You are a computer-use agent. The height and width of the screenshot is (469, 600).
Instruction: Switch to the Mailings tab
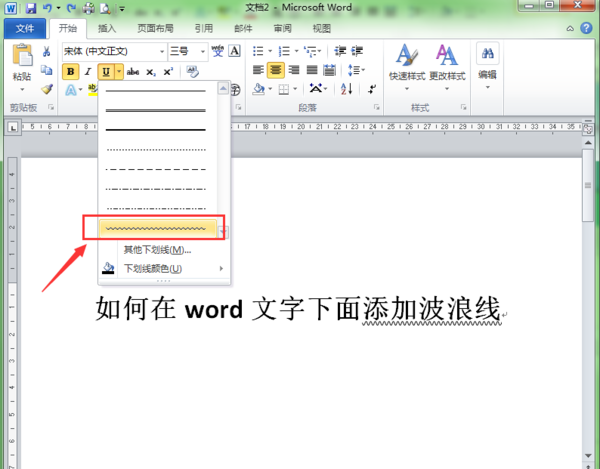243,28
